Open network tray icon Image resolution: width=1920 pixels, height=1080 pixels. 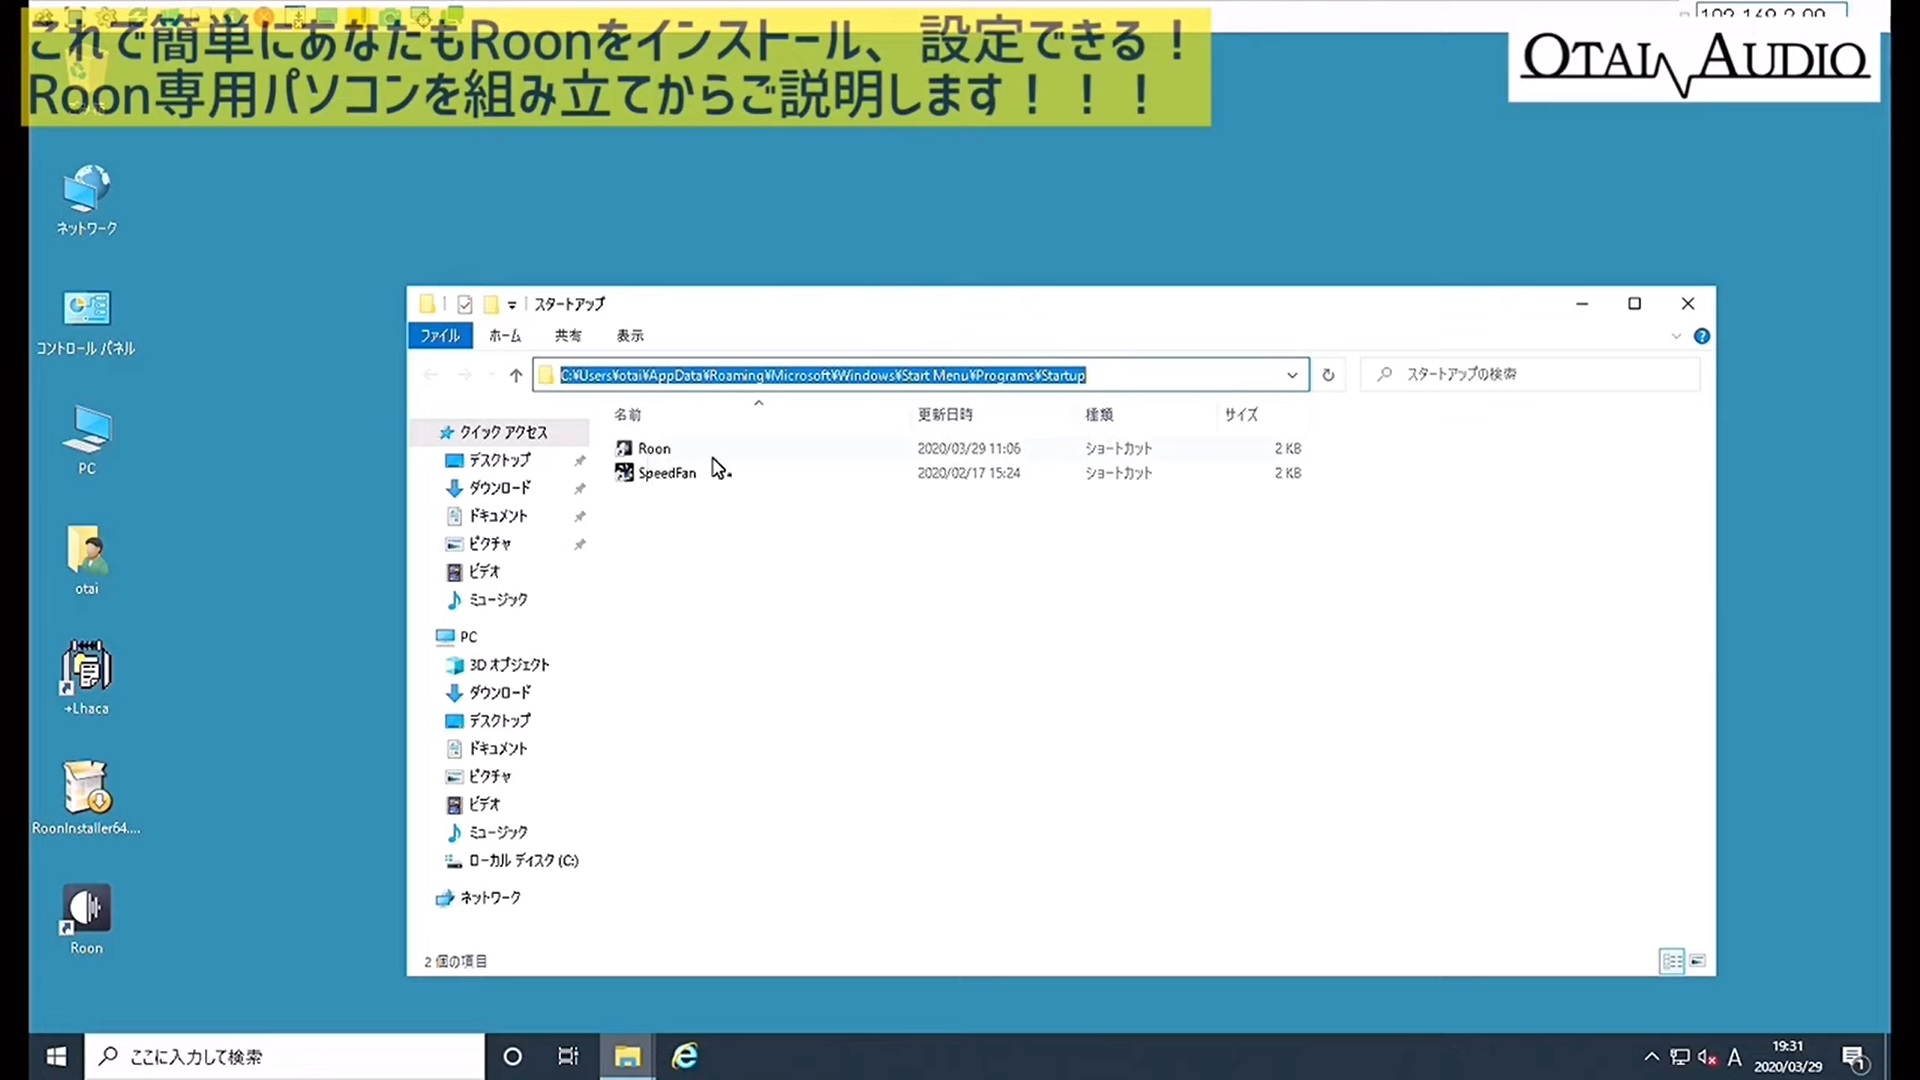point(1680,1057)
